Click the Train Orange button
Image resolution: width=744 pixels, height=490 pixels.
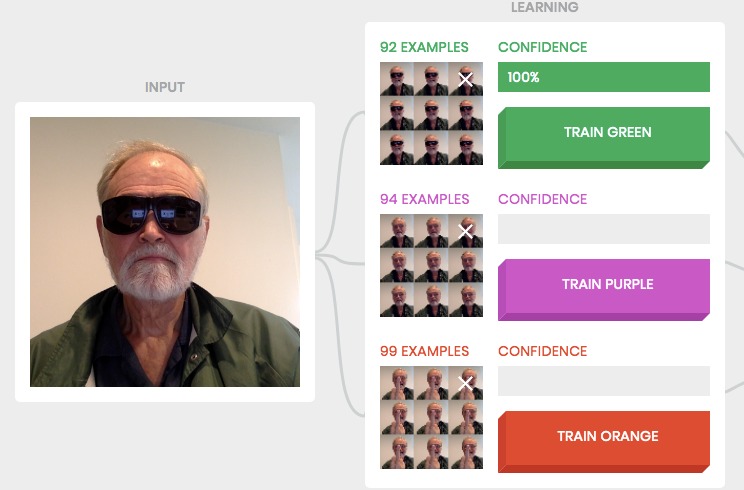(x=604, y=442)
